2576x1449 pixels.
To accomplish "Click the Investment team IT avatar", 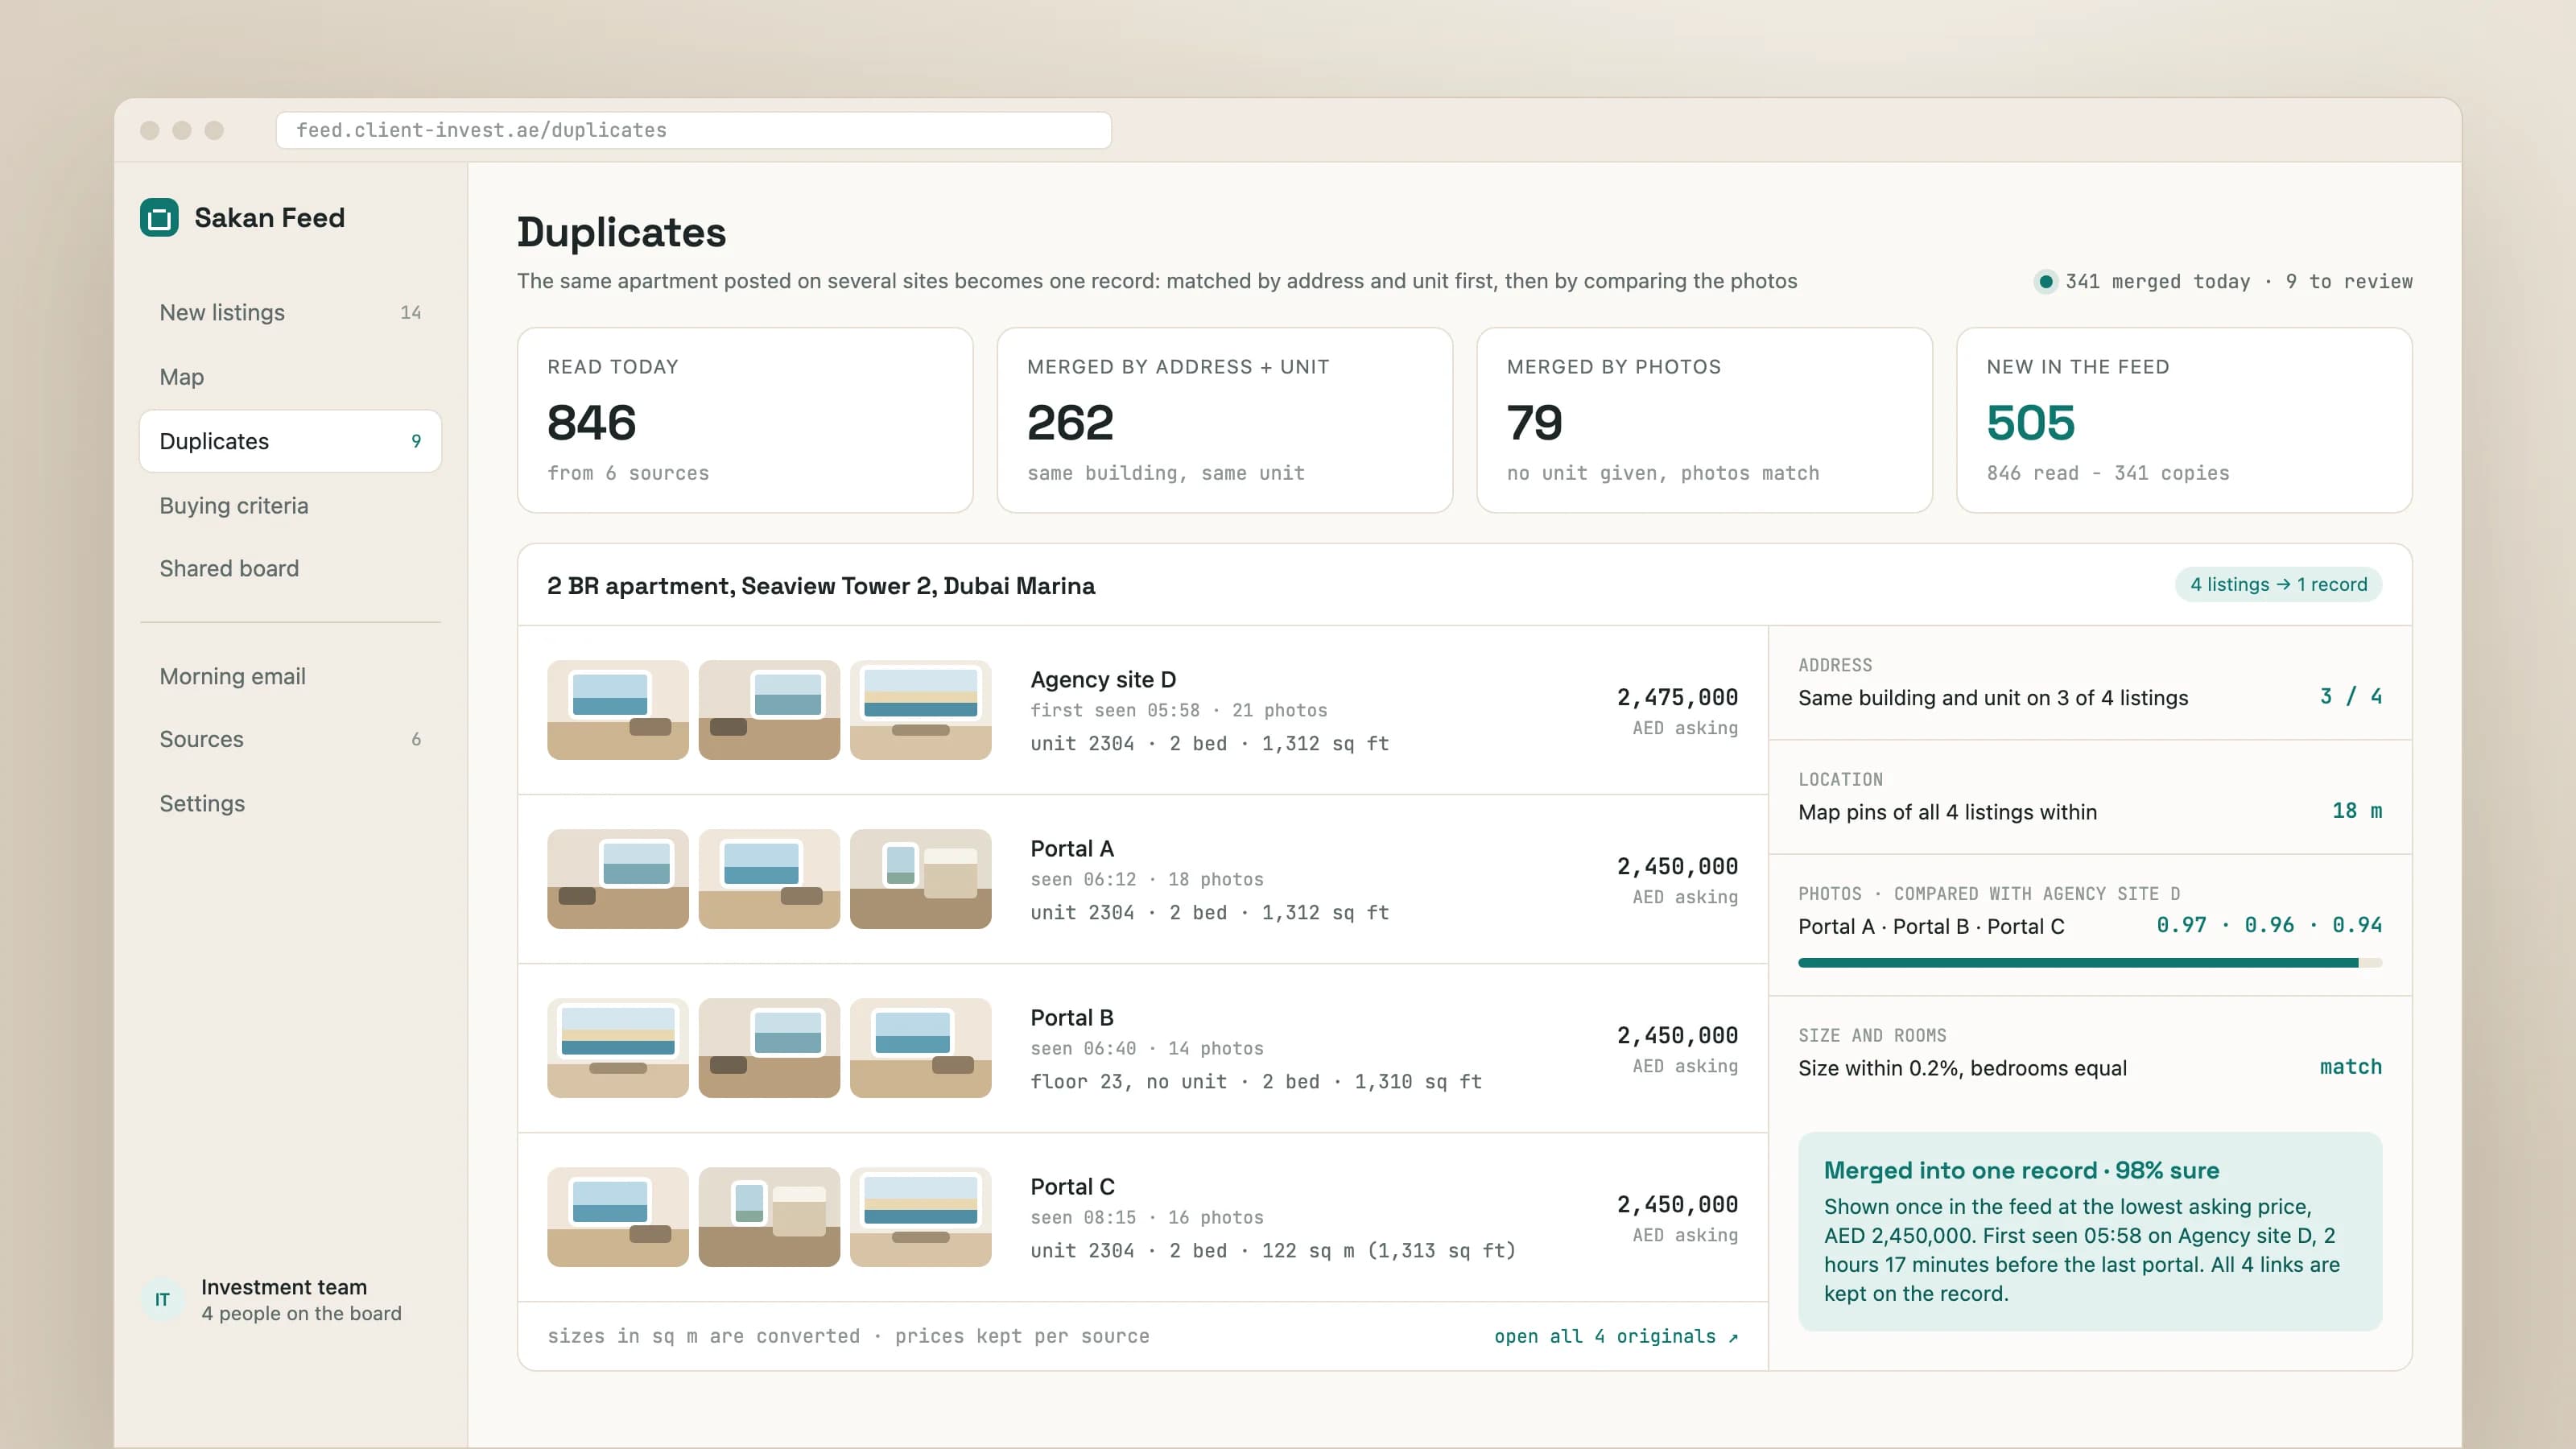I will coord(162,1299).
